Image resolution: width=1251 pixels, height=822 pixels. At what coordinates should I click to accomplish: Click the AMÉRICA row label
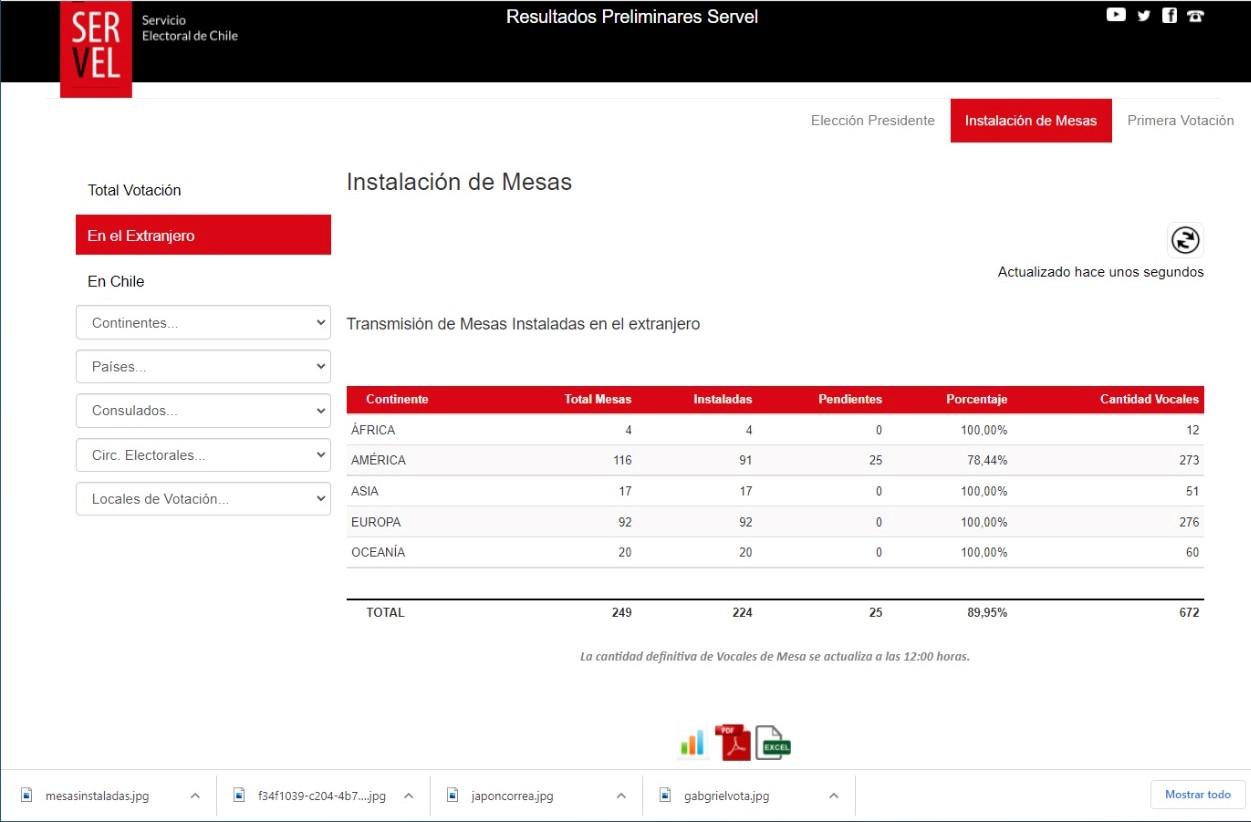click(378, 461)
